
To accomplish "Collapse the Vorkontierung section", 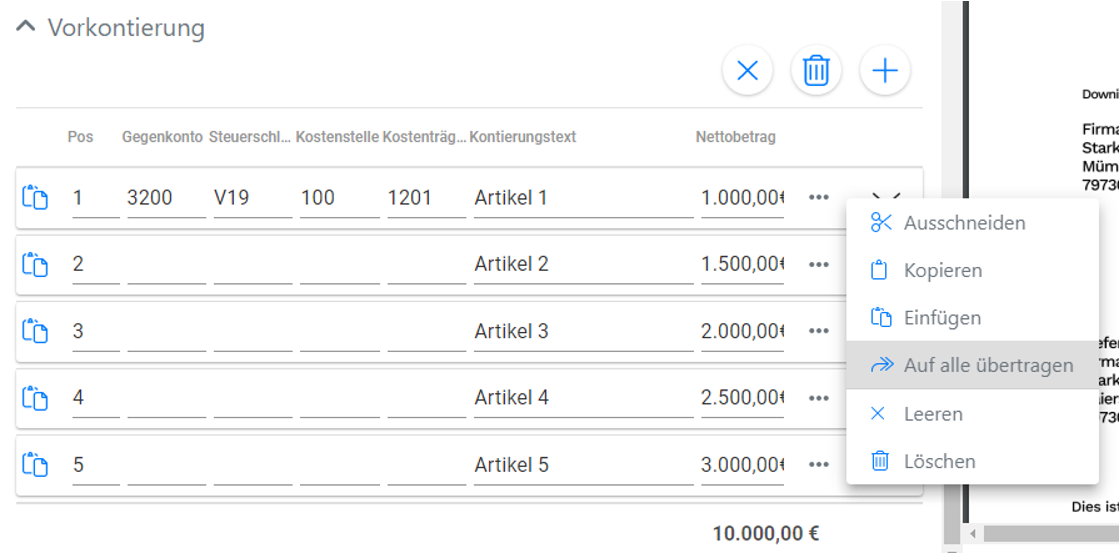I will (26, 28).
